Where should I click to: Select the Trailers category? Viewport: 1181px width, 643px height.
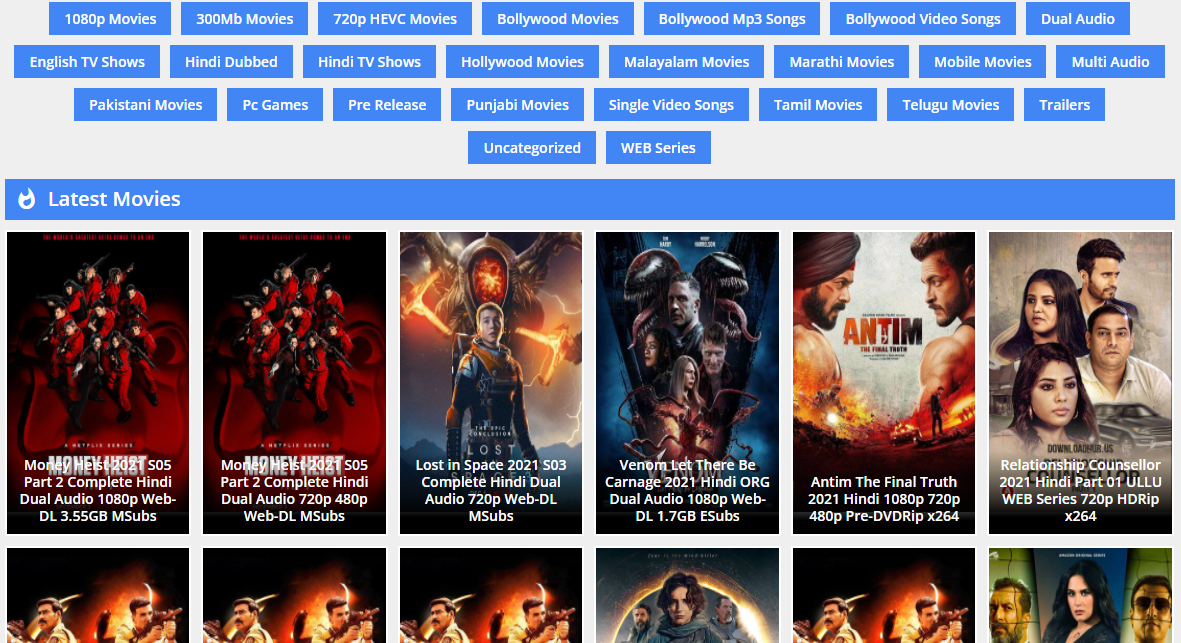(x=1064, y=105)
